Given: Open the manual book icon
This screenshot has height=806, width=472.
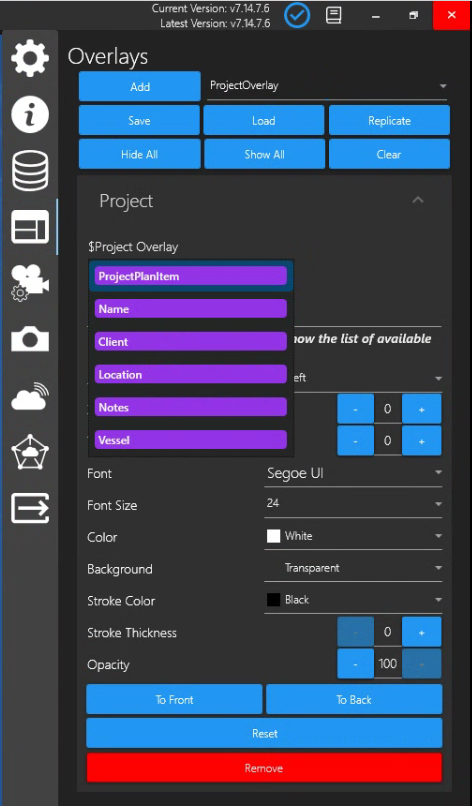Looking at the screenshot, I should point(334,15).
